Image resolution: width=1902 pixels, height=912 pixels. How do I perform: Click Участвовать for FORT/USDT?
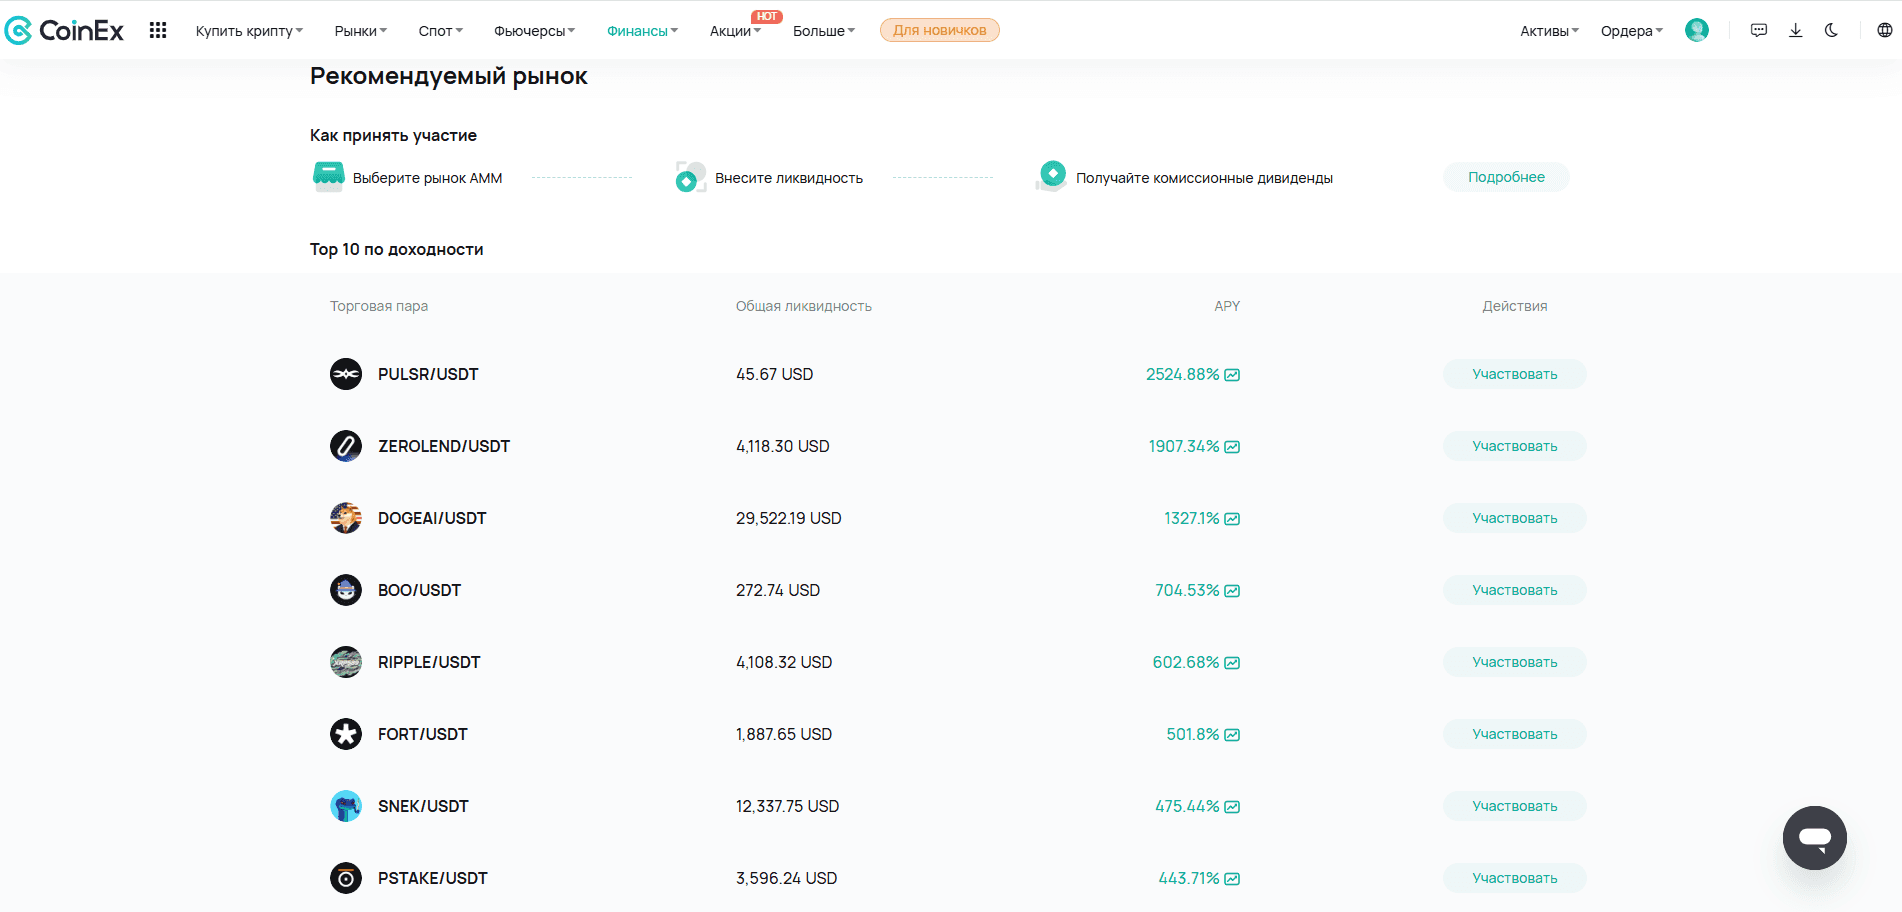point(1515,734)
